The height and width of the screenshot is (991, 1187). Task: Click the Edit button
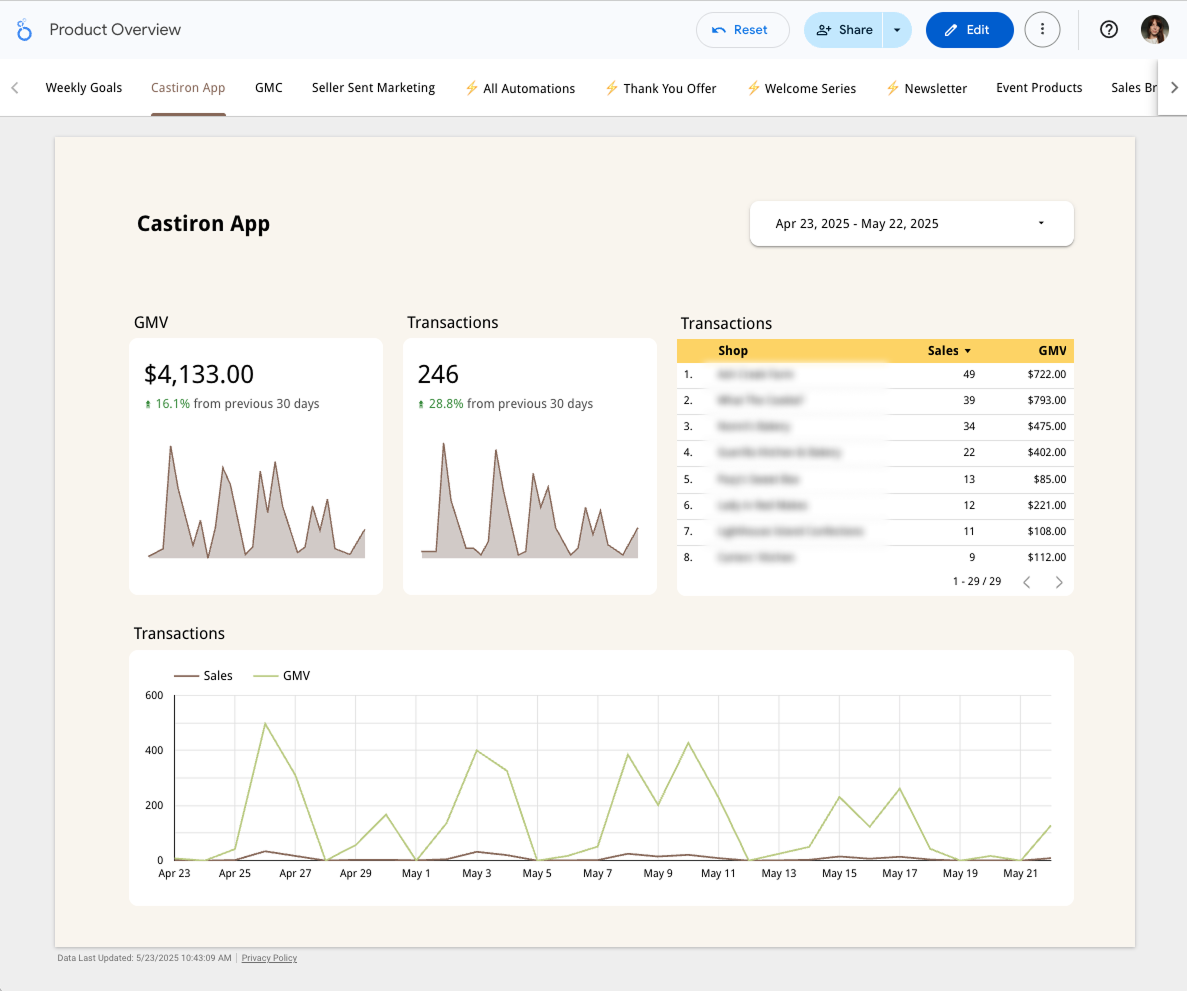pyautogui.click(x=969, y=30)
